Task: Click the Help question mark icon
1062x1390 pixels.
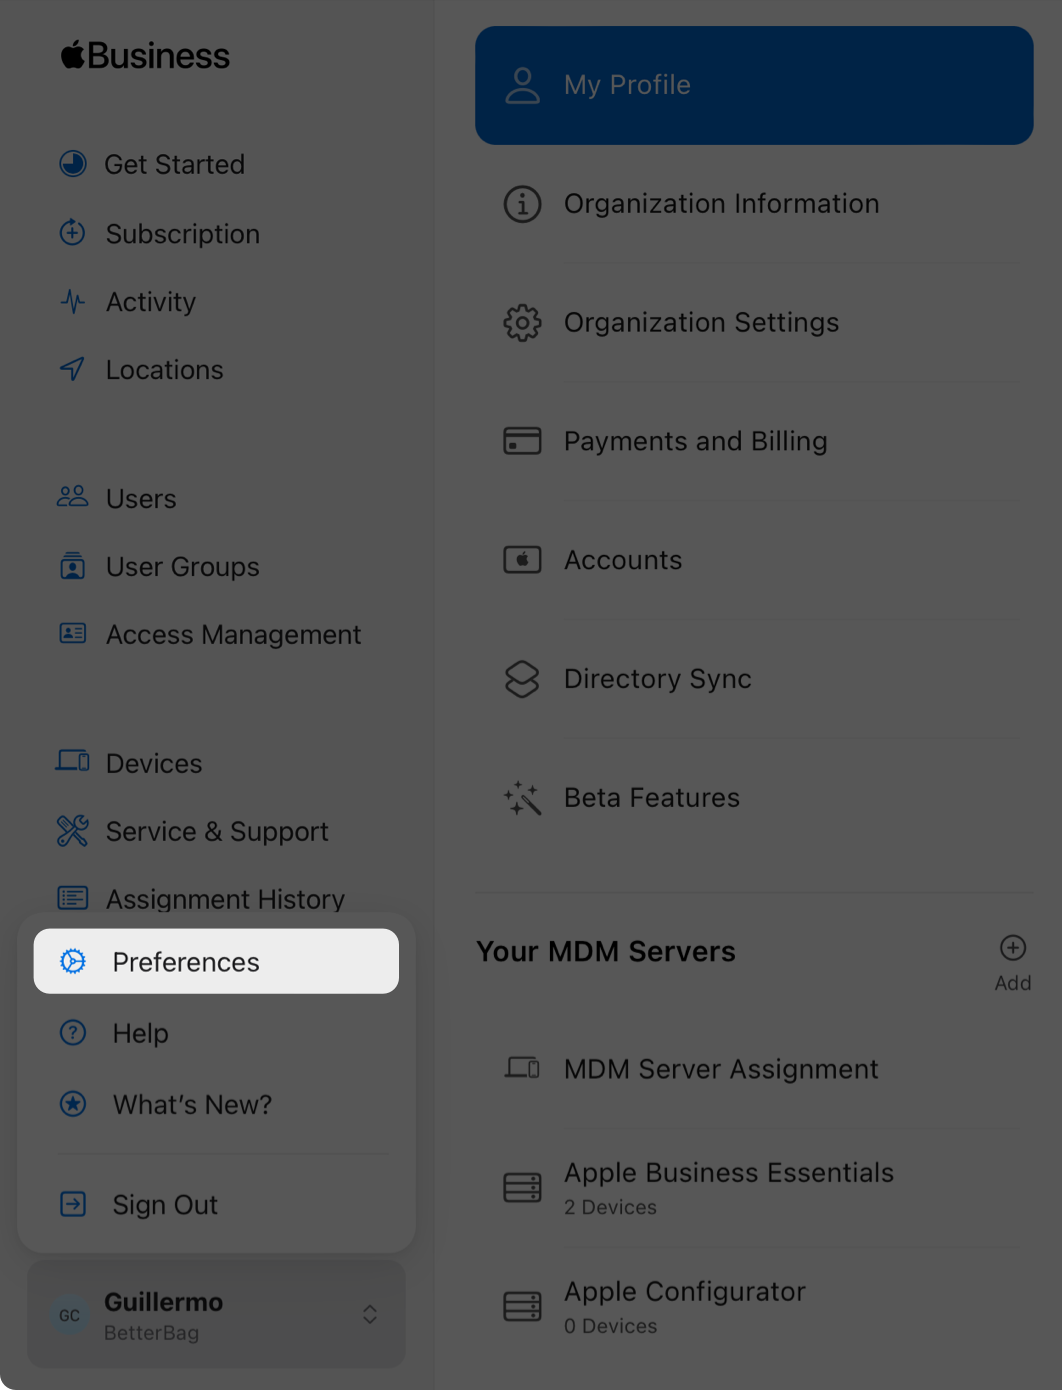Action: click(x=73, y=1033)
